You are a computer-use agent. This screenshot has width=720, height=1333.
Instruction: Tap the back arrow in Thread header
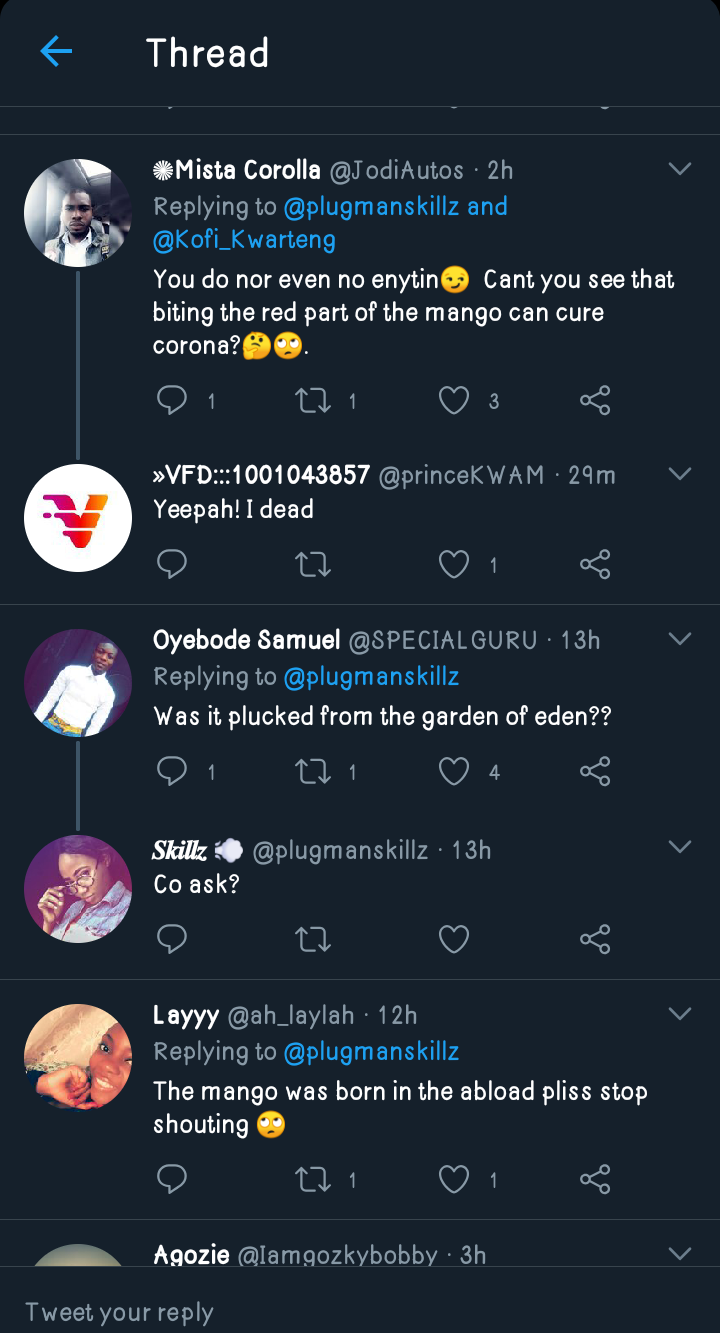[x=56, y=52]
